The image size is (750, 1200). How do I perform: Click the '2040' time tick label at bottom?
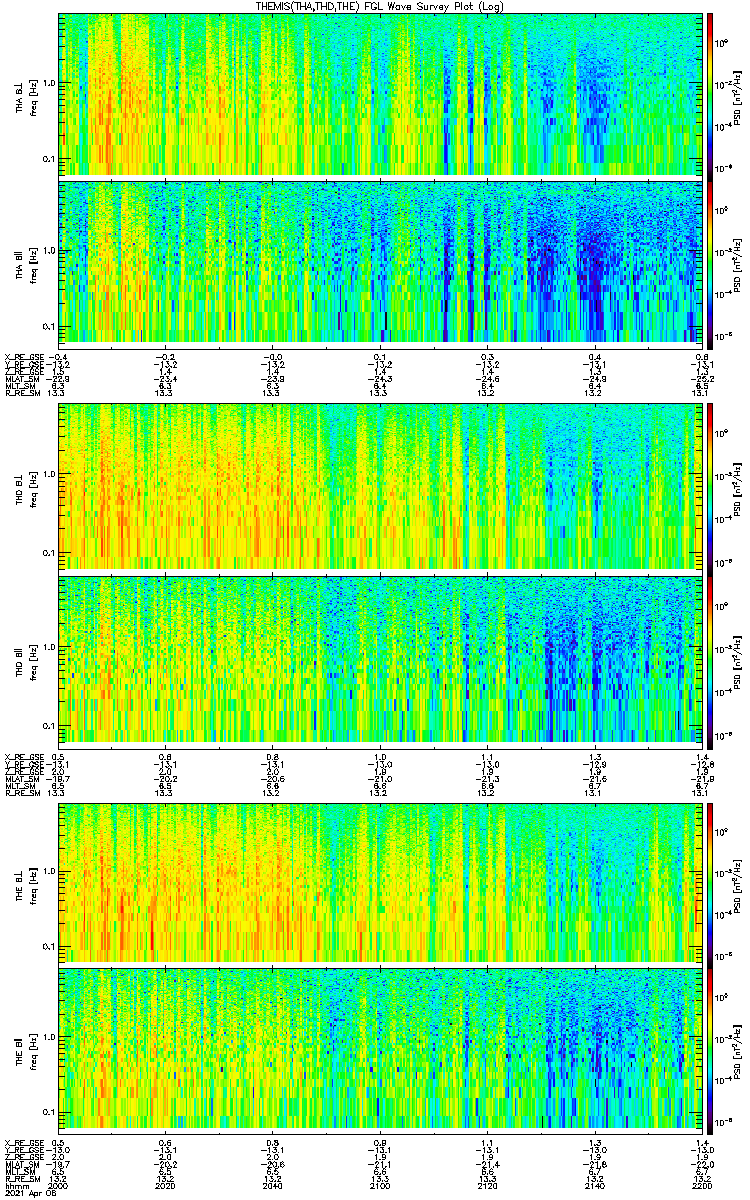pos(273,1185)
